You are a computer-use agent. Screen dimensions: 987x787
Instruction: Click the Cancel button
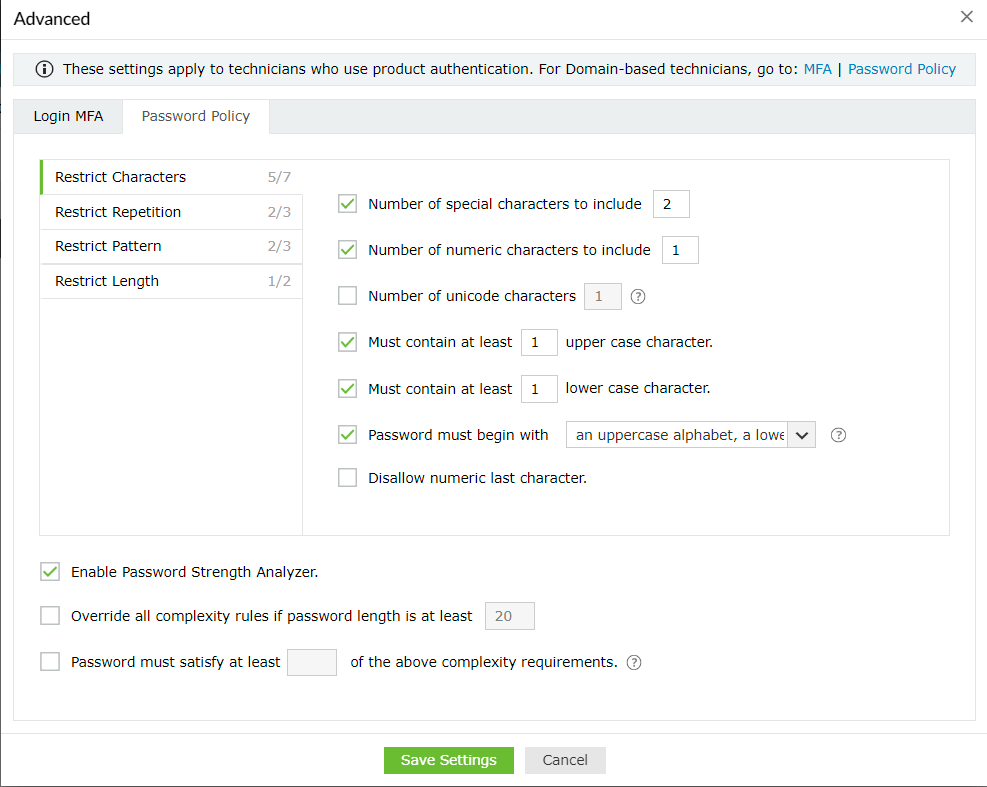(565, 760)
